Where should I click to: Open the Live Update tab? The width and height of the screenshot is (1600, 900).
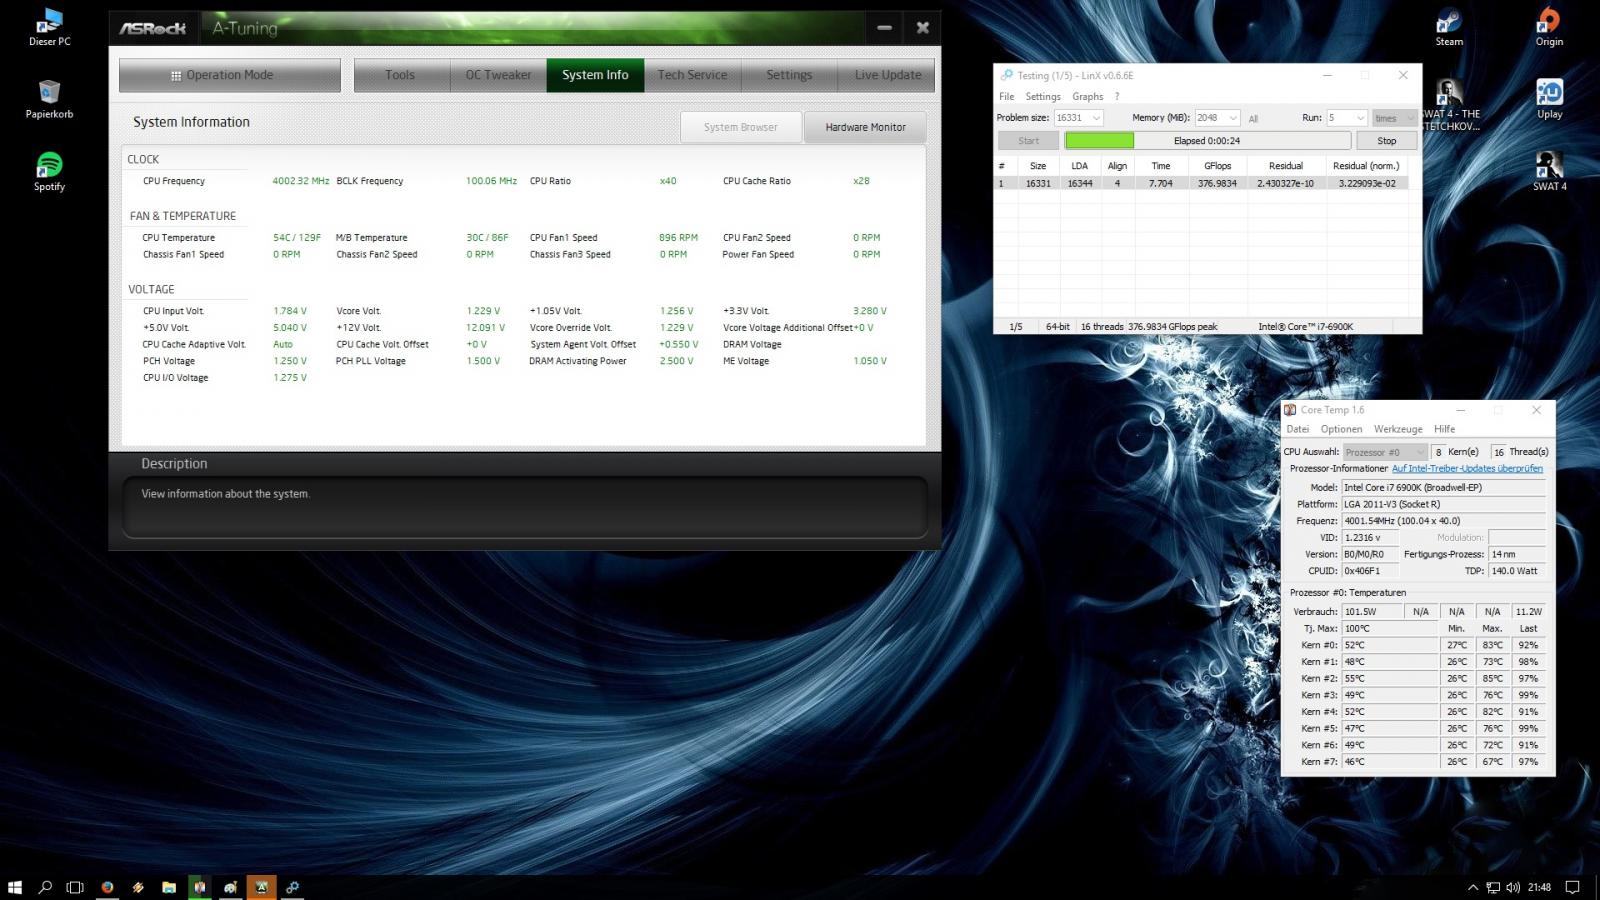[887, 75]
